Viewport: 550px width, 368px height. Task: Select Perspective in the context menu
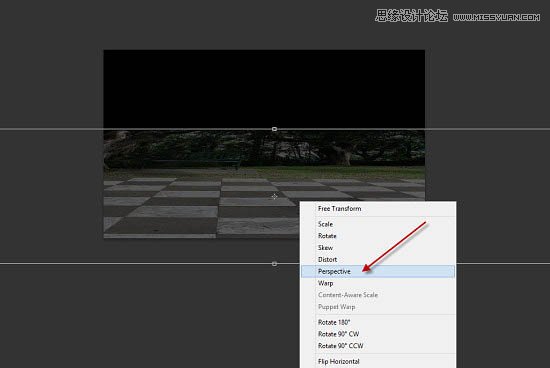tap(378, 272)
